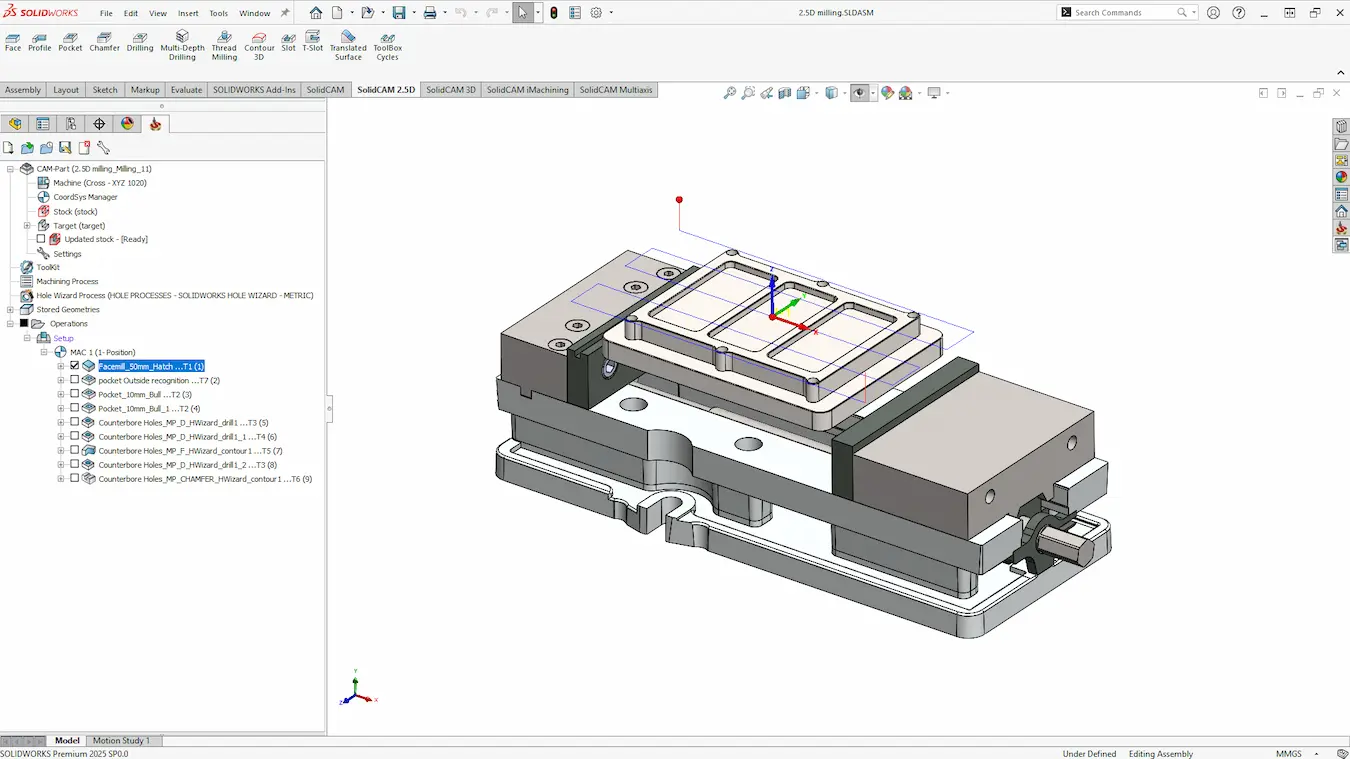Open the Insert menu
The image size is (1350, 759).
[x=188, y=13]
